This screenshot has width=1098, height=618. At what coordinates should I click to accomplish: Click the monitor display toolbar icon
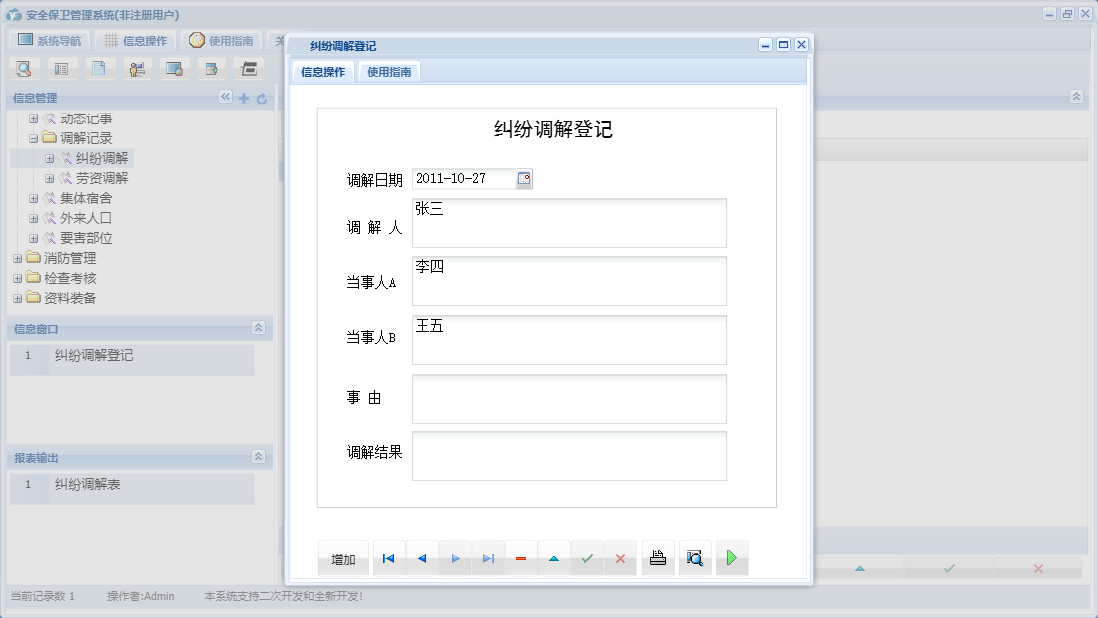click(x=174, y=68)
